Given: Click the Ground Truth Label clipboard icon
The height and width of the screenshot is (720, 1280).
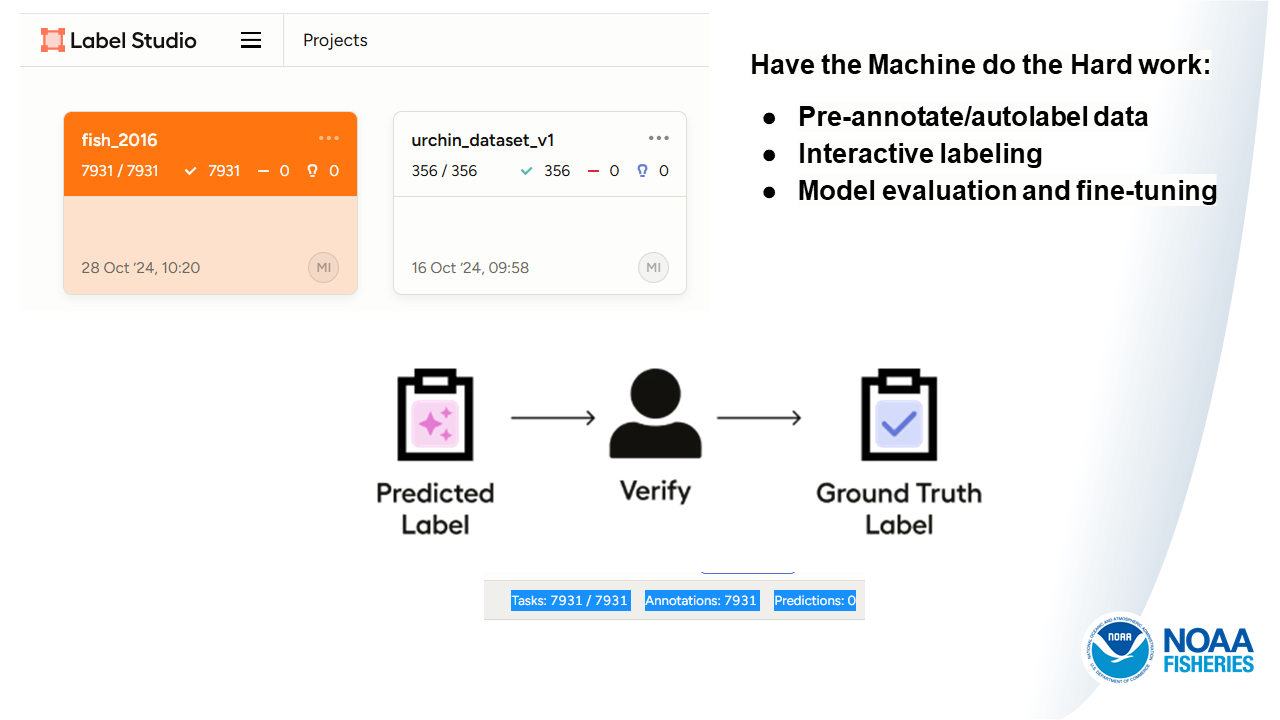Looking at the screenshot, I should coord(898,417).
